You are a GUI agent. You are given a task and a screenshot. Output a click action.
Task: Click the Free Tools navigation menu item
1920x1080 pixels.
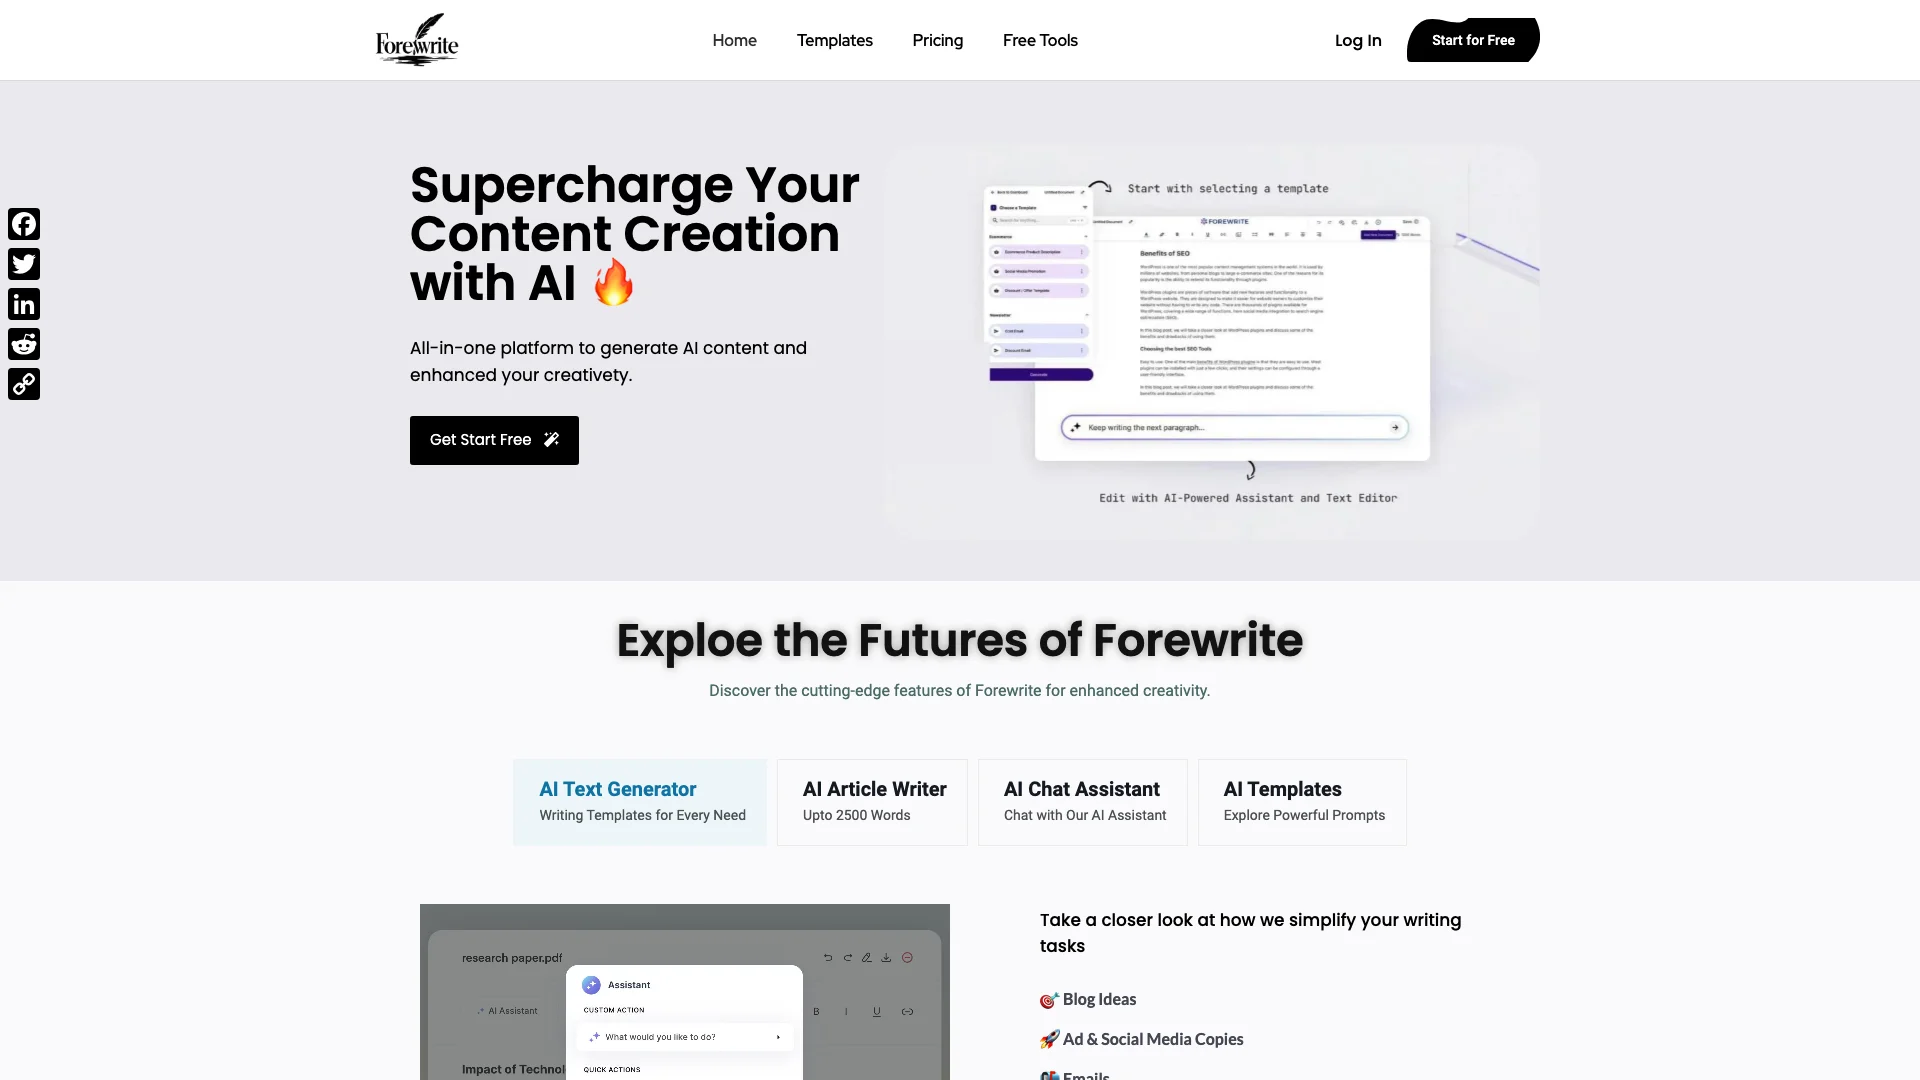[x=1039, y=40]
